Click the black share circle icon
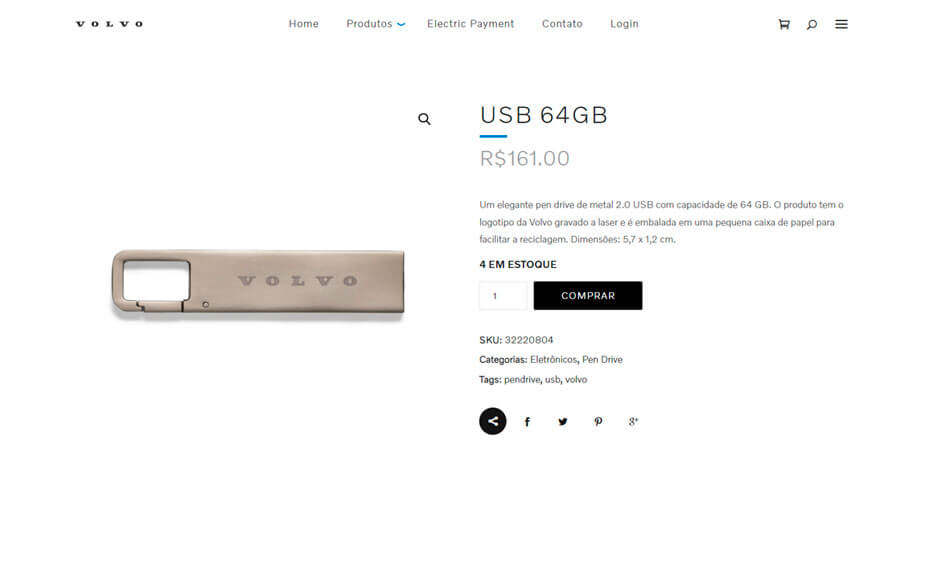The image size is (926, 568). [x=493, y=421]
